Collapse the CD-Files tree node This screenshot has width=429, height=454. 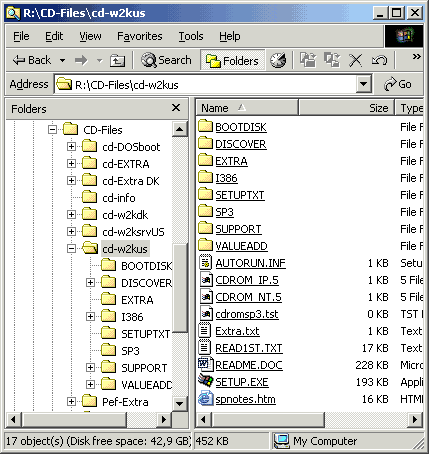(52, 129)
